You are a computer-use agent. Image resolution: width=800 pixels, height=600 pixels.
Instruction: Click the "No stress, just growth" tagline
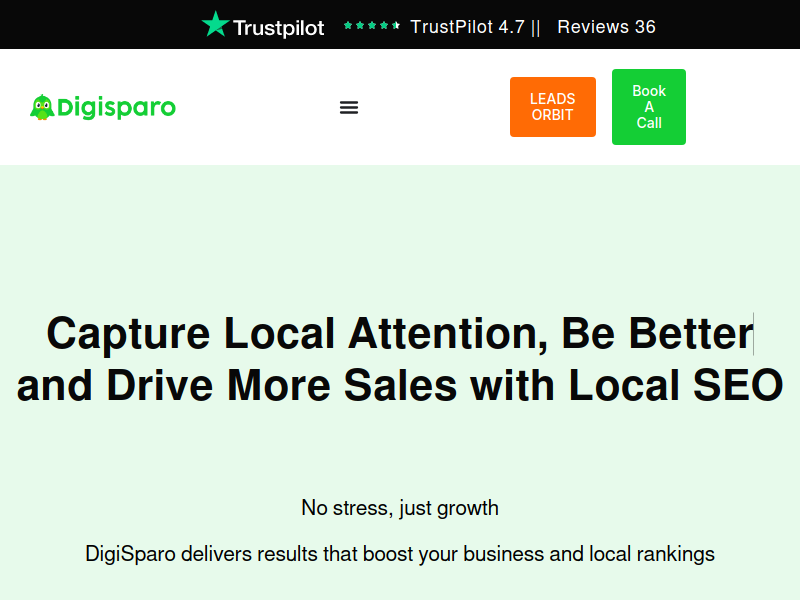tap(400, 508)
